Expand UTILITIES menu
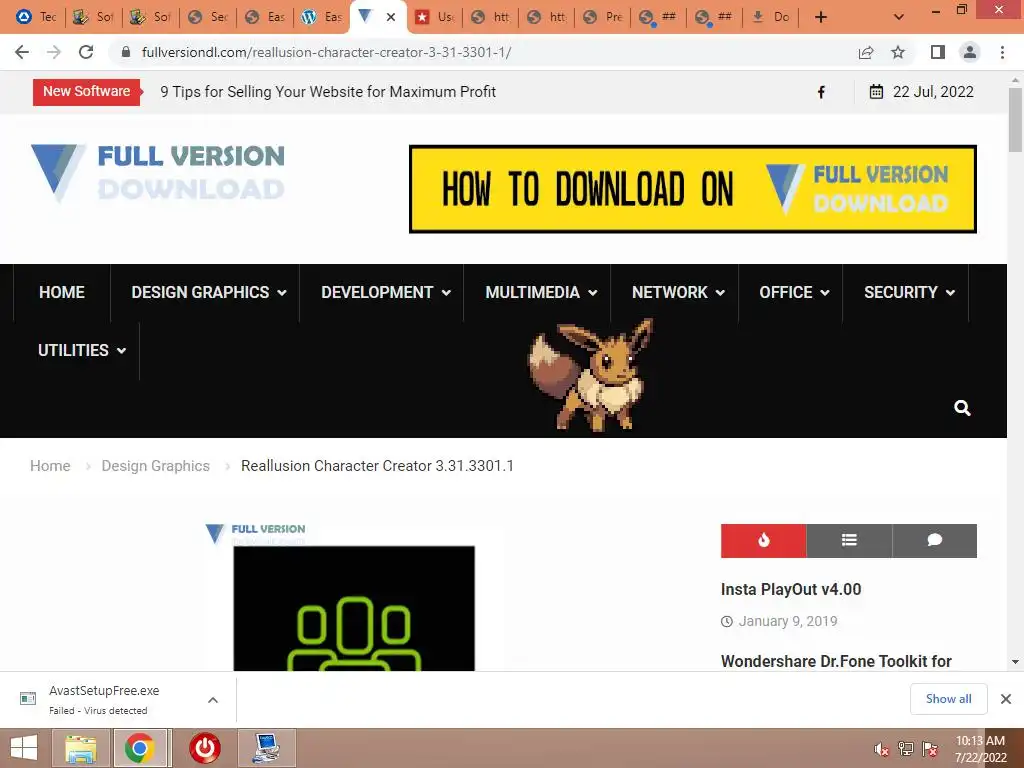This screenshot has width=1024, height=768. (82, 350)
